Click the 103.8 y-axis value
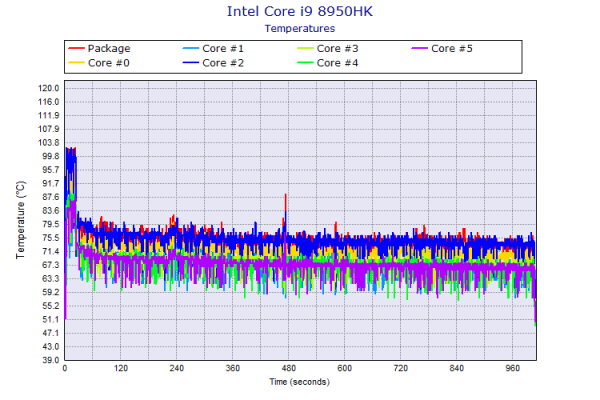Screen dimensions: 600x400 click(x=48, y=142)
